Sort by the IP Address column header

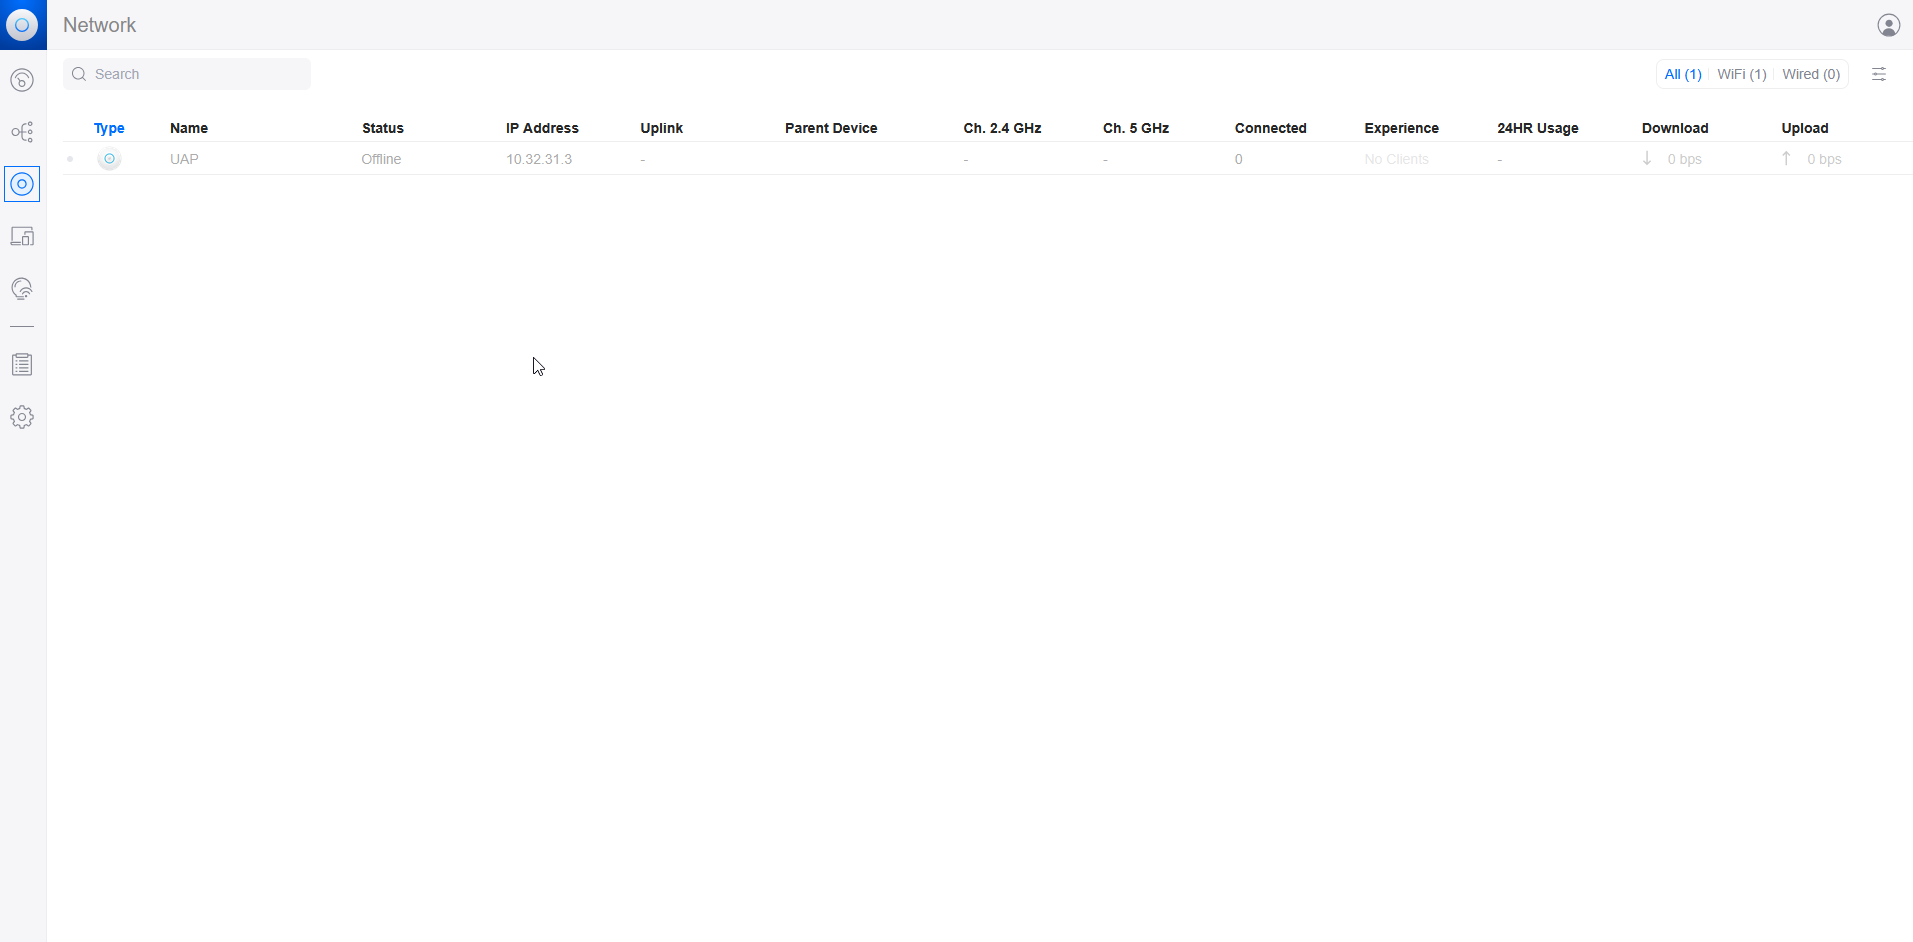pyautogui.click(x=542, y=128)
